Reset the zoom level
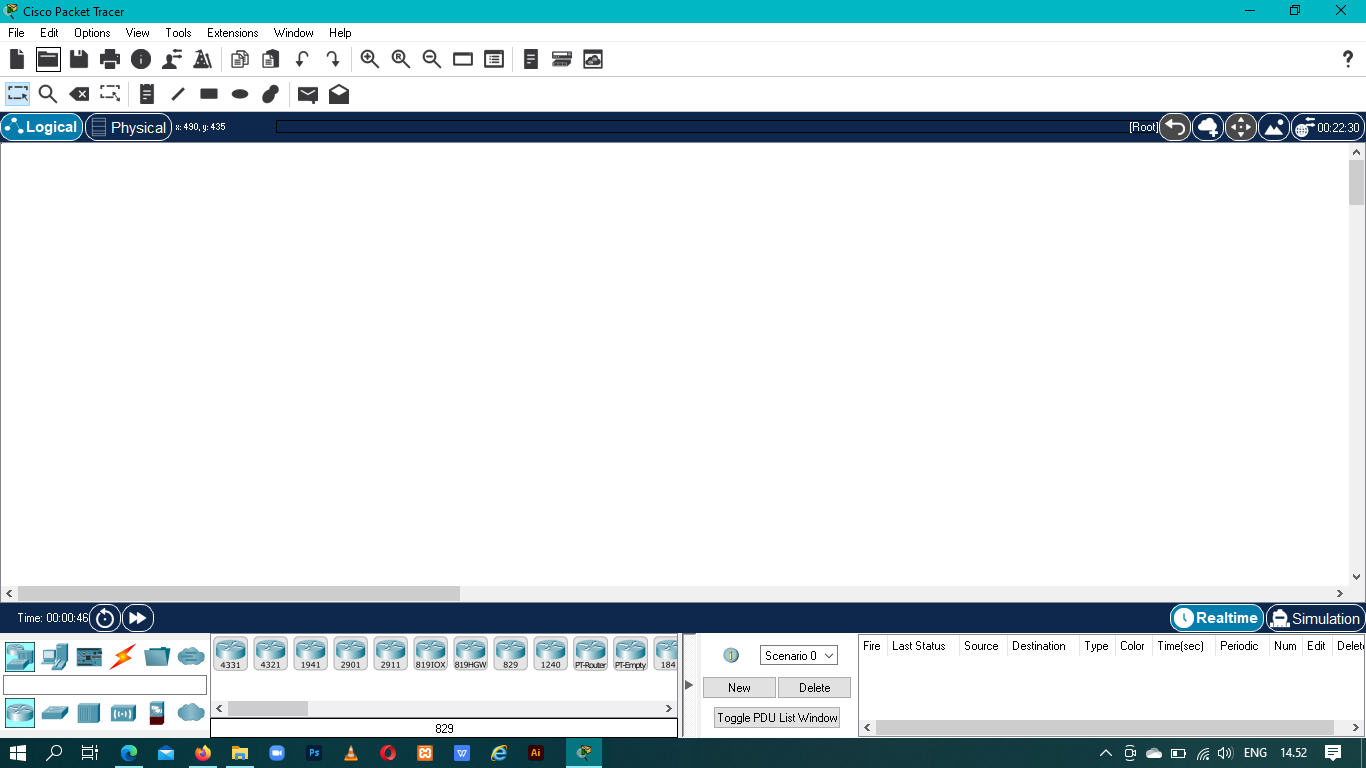 pyautogui.click(x=401, y=59)
